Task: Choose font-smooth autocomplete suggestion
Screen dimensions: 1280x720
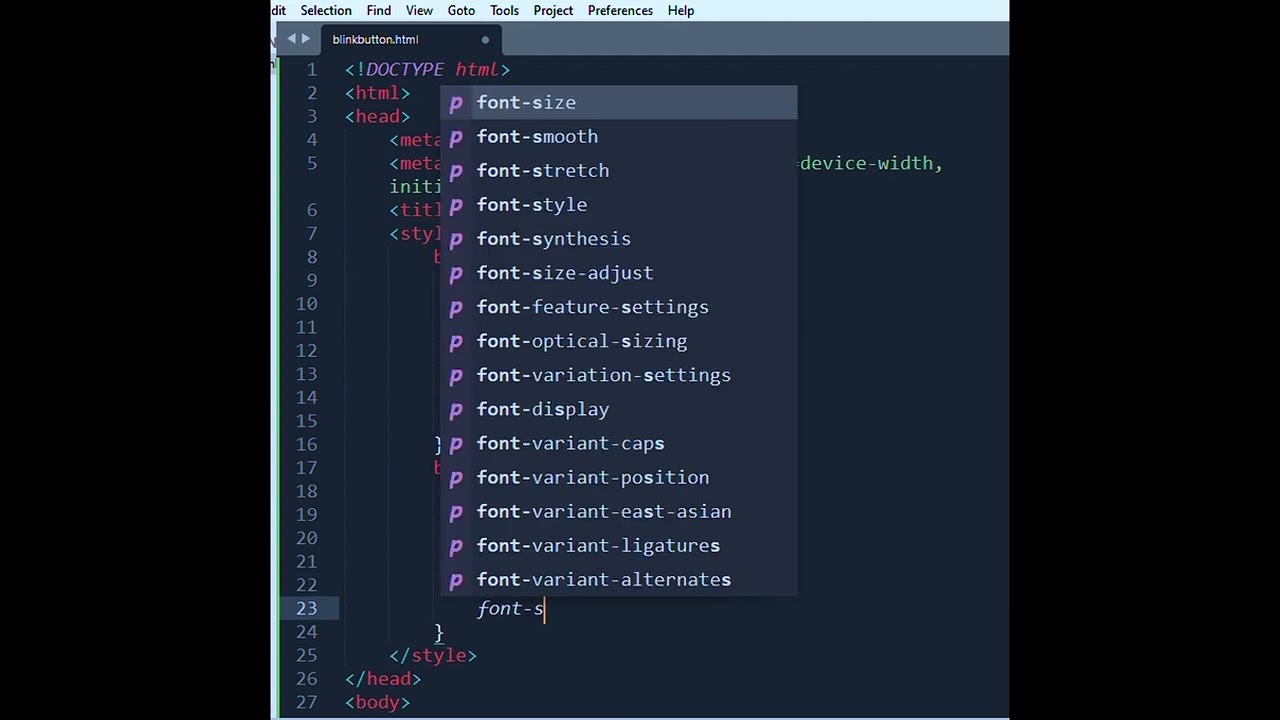Action: point(619,136)
